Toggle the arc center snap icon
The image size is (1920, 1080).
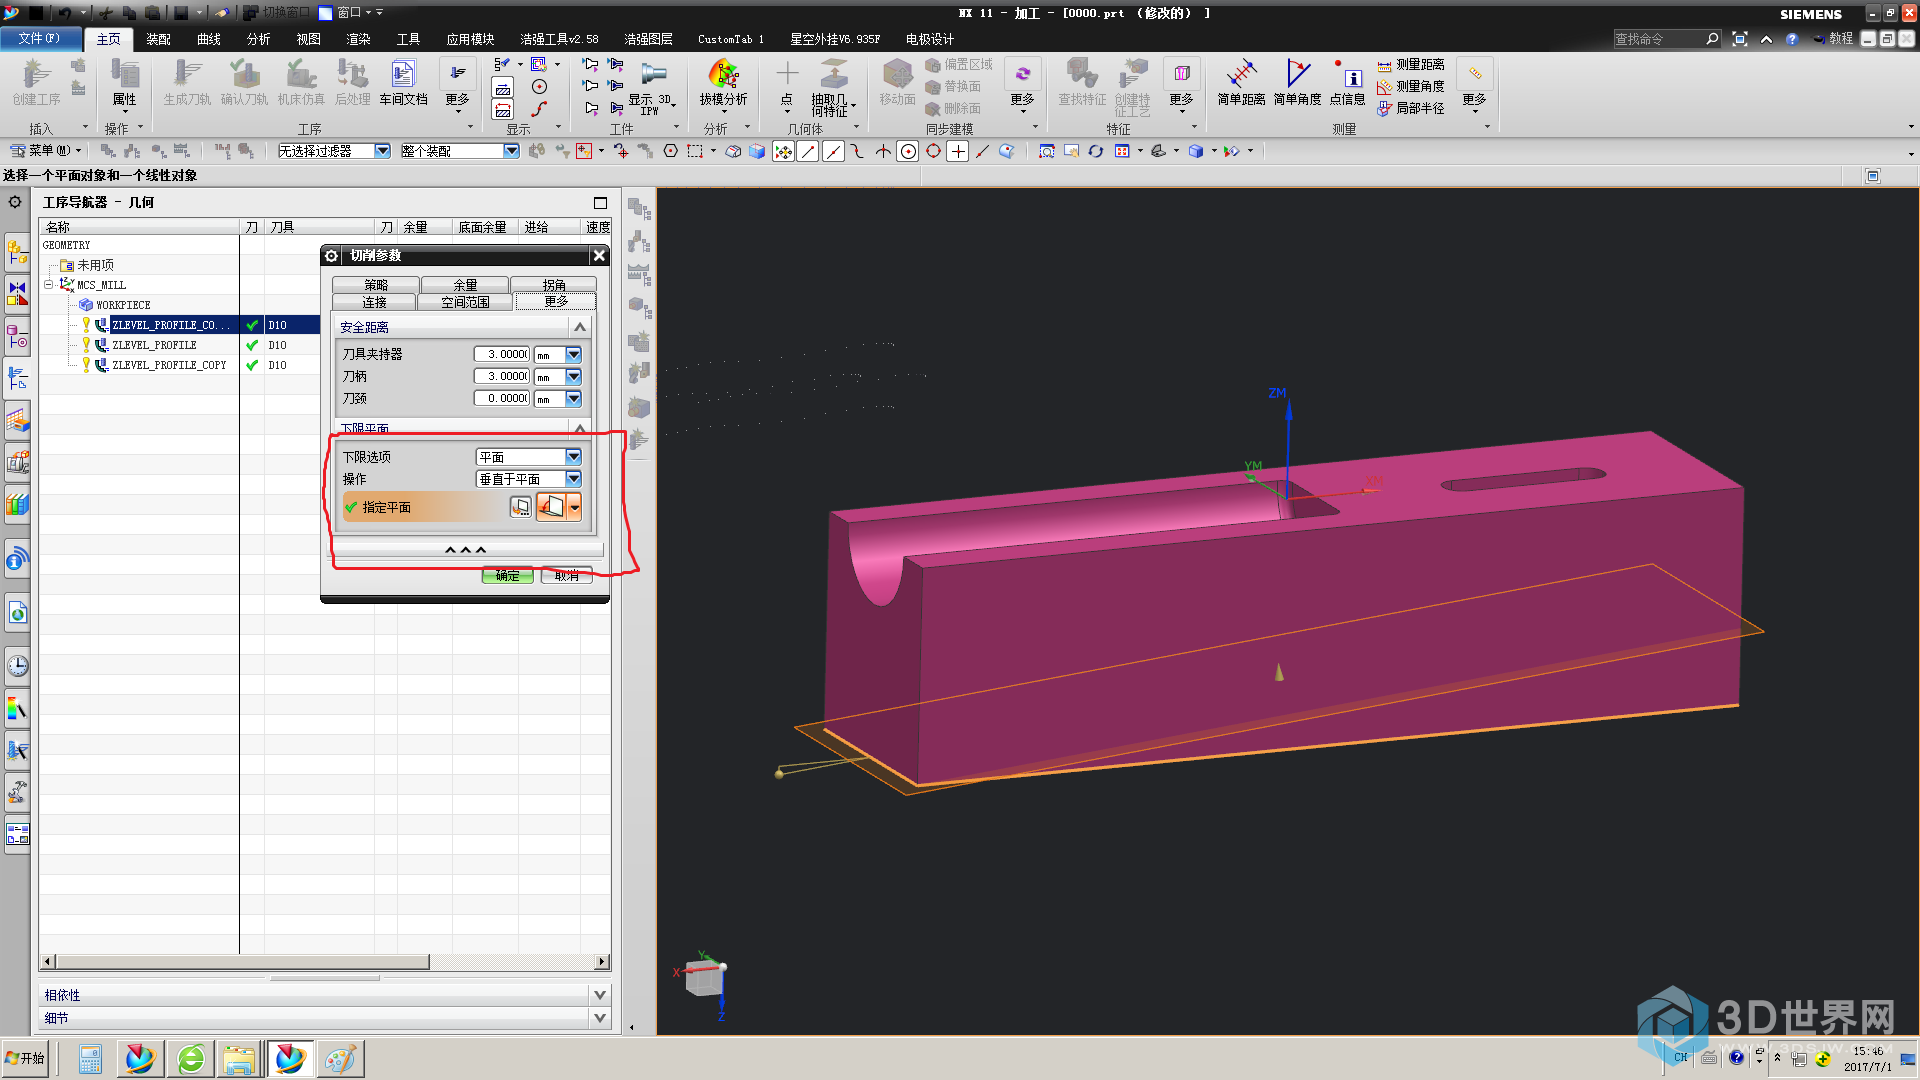(x=908, y=151)
